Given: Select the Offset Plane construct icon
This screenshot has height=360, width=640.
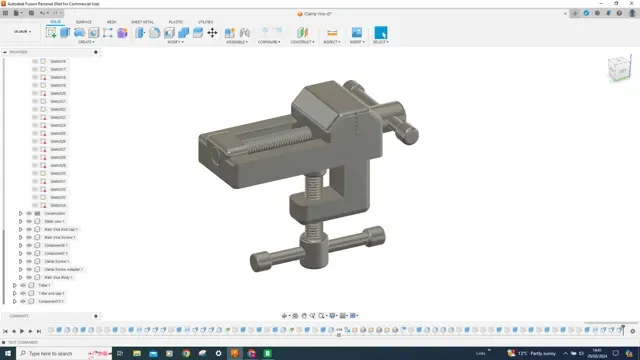Looking at the screenshot, I should [x=302, y=33].
